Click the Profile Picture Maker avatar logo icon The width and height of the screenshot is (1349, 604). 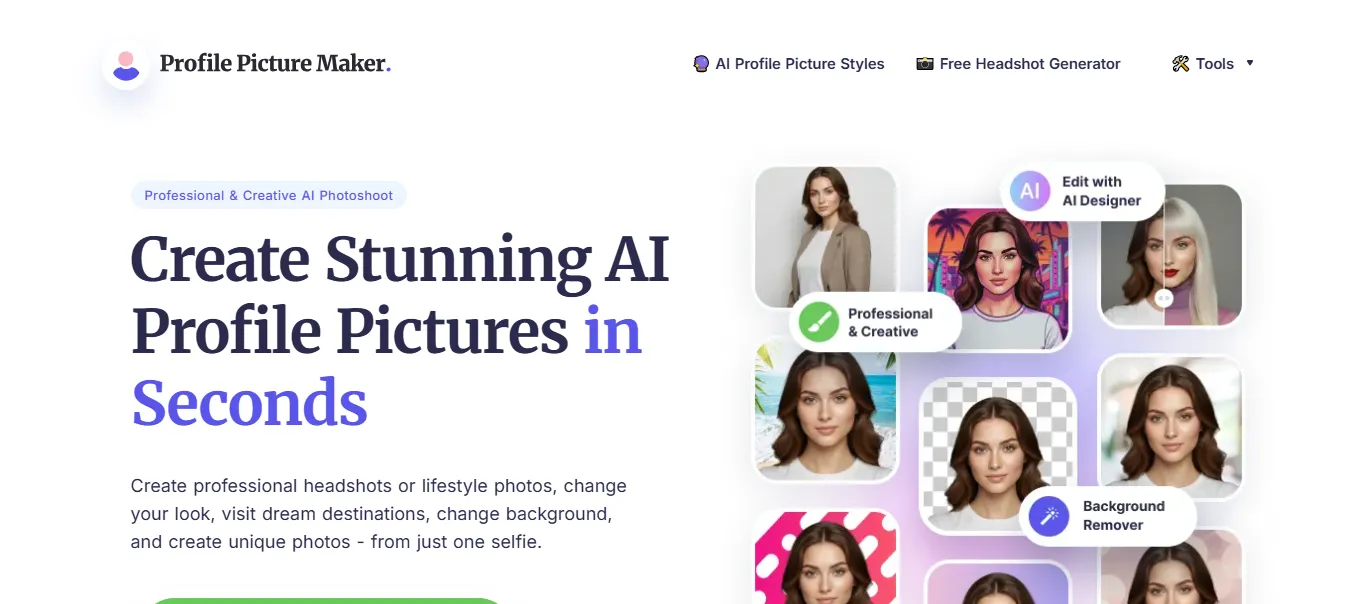pyautogui.click(x=125, y=65)
